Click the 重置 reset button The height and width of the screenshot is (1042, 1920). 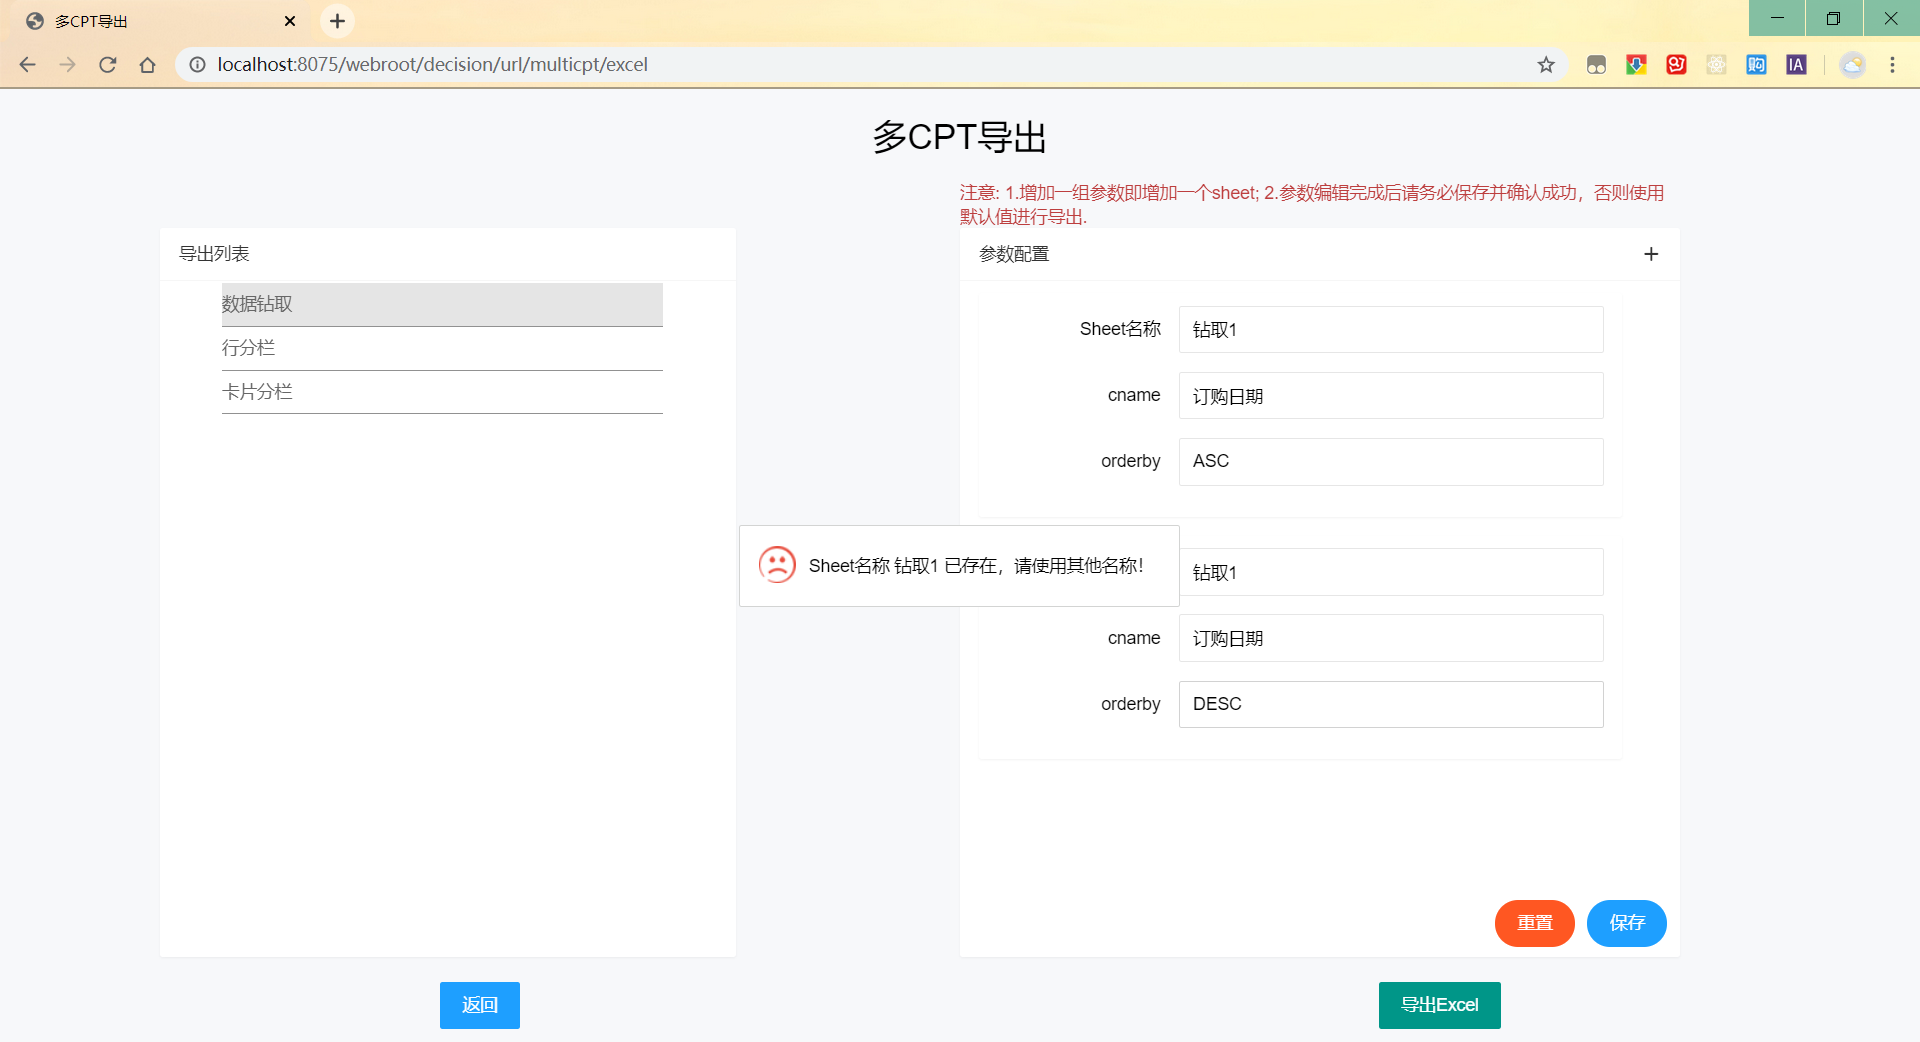pos(1535,923)
